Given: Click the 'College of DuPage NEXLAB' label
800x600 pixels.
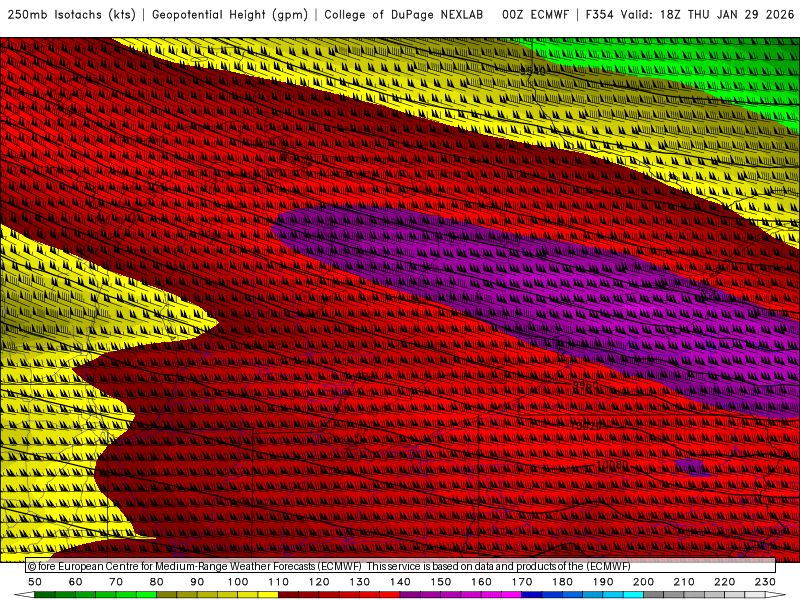Looking at the screenshot, I should coord(404,15).
